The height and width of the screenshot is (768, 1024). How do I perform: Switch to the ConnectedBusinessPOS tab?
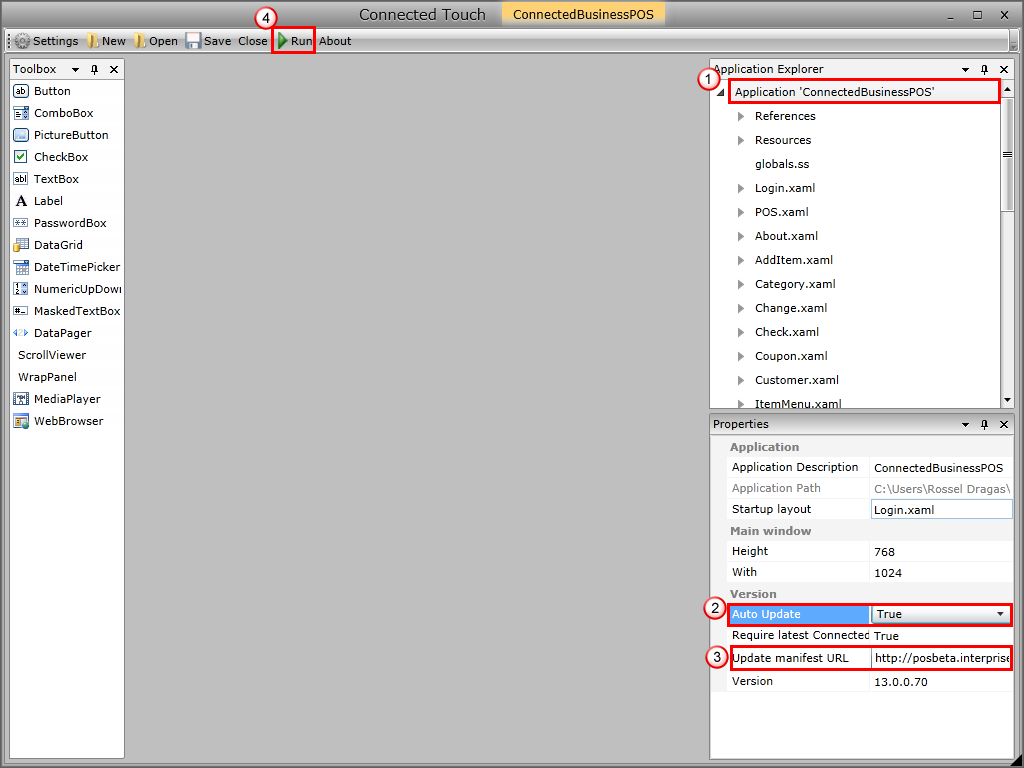tap(583, 15)
